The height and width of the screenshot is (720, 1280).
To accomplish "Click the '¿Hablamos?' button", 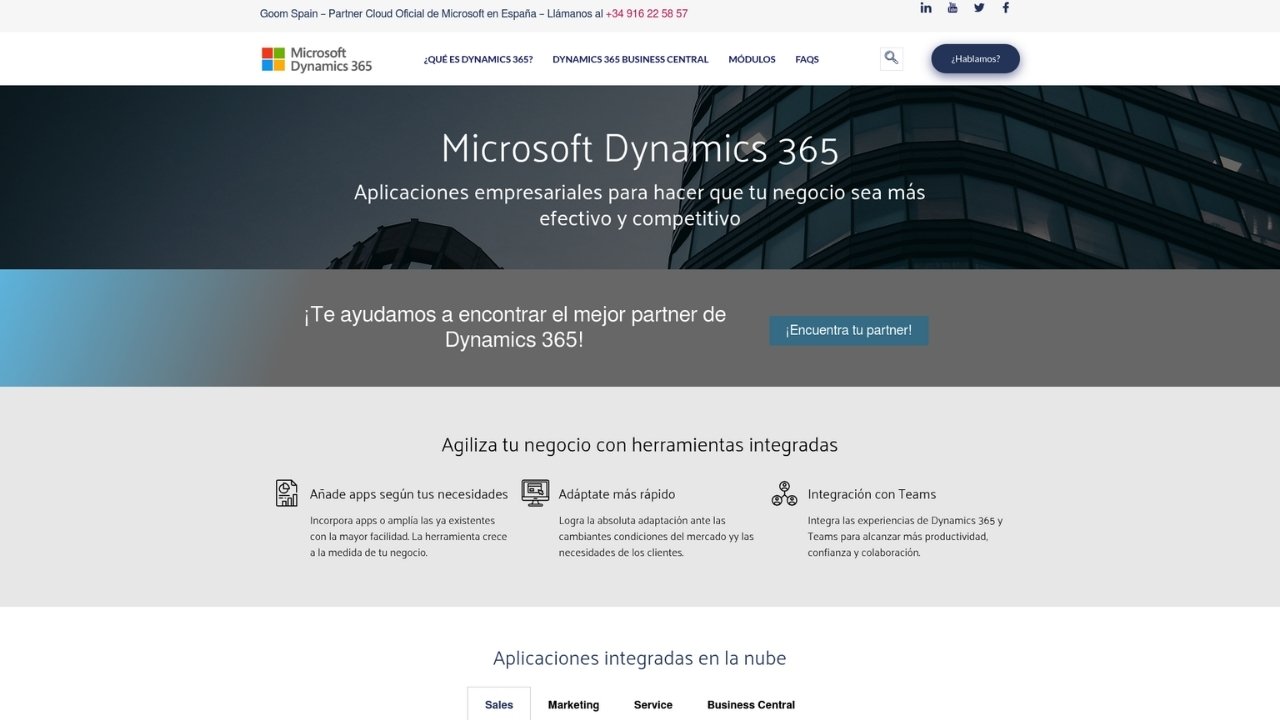I will click(975, 59).
